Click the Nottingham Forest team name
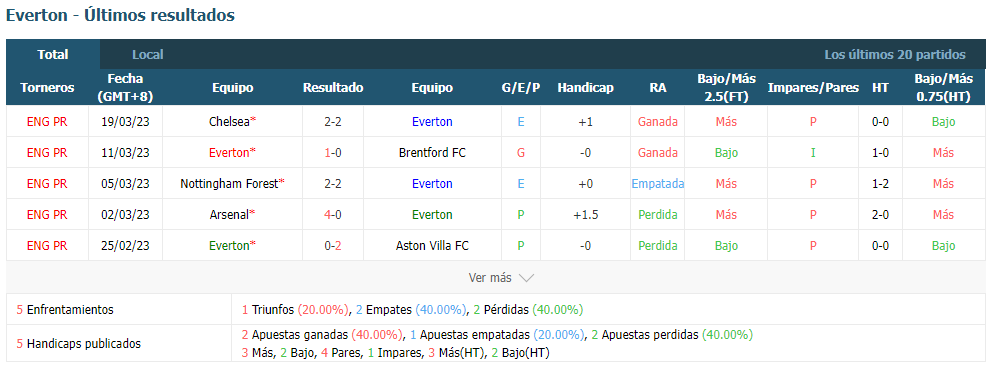The height and width of the screenshot is (369, 994). [229, 184]
